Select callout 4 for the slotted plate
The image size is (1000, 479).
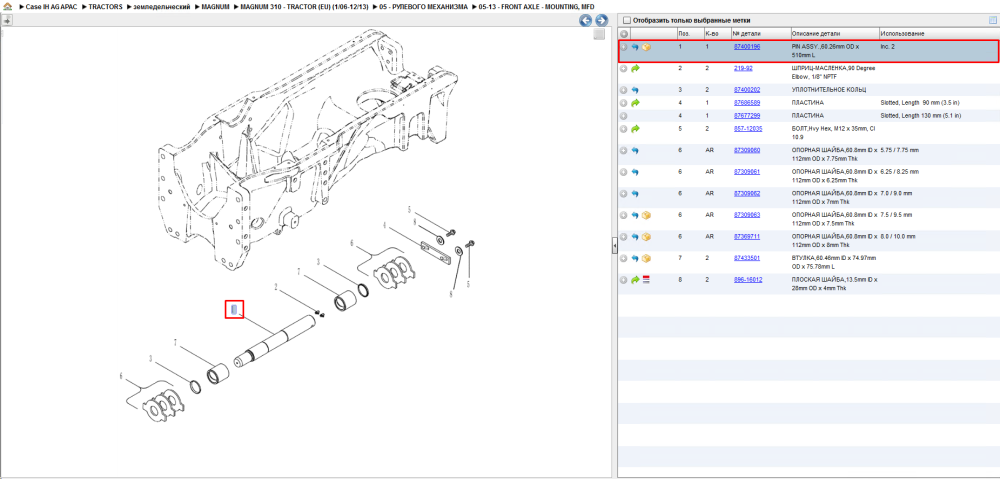pos(385,226)
